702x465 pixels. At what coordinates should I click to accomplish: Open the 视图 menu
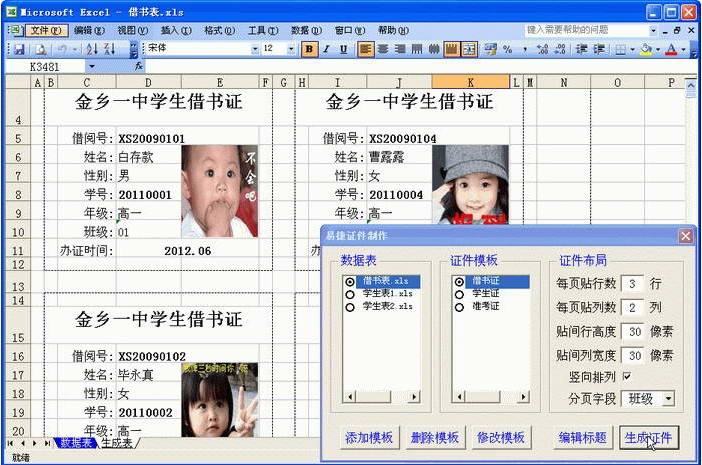pyautogui.click(x=133, y=30)
